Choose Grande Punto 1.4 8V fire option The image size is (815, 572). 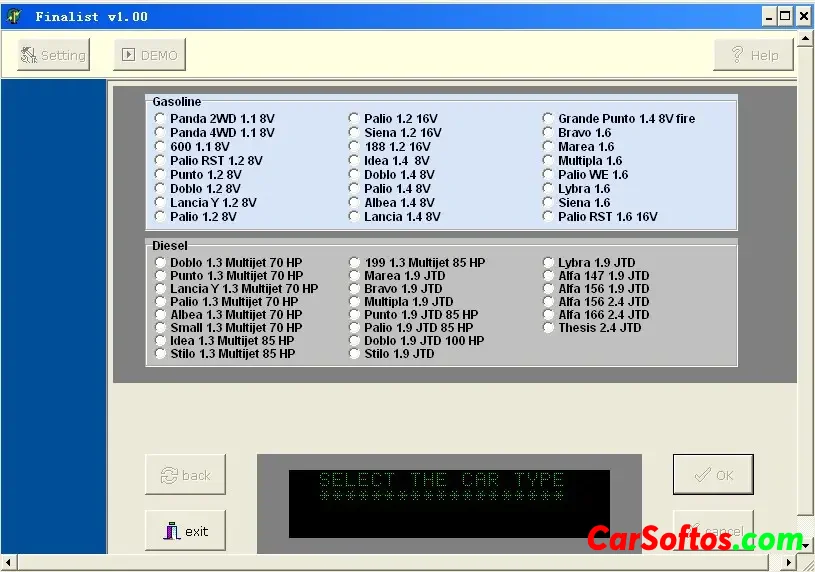point(548,119)
